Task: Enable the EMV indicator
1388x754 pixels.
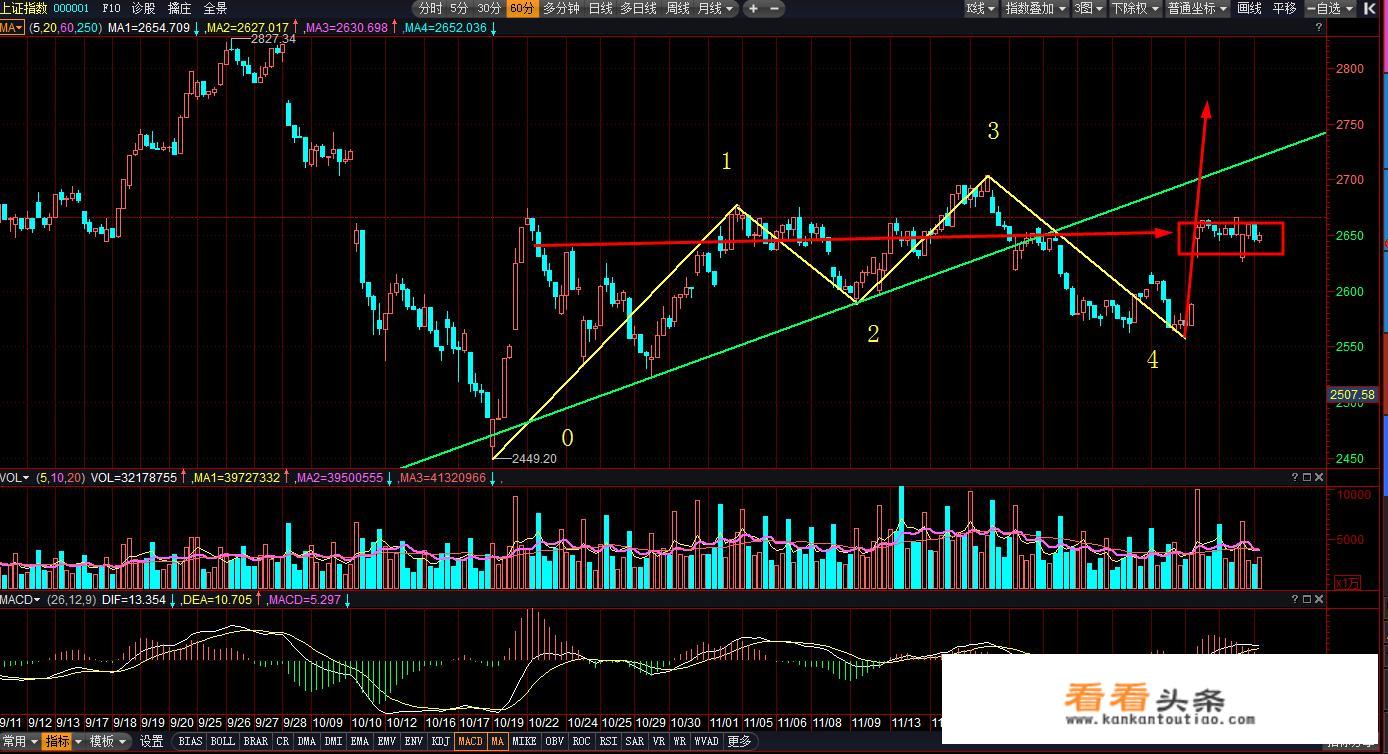Action: 386,742
